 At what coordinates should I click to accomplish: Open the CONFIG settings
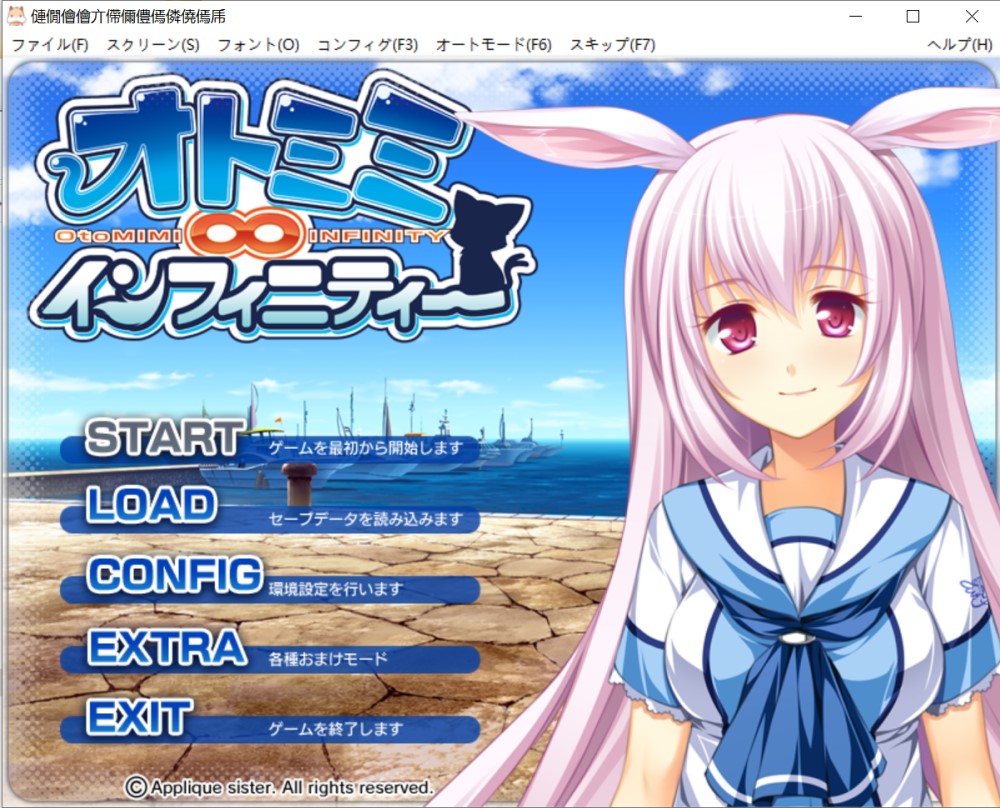click(174, 575)
